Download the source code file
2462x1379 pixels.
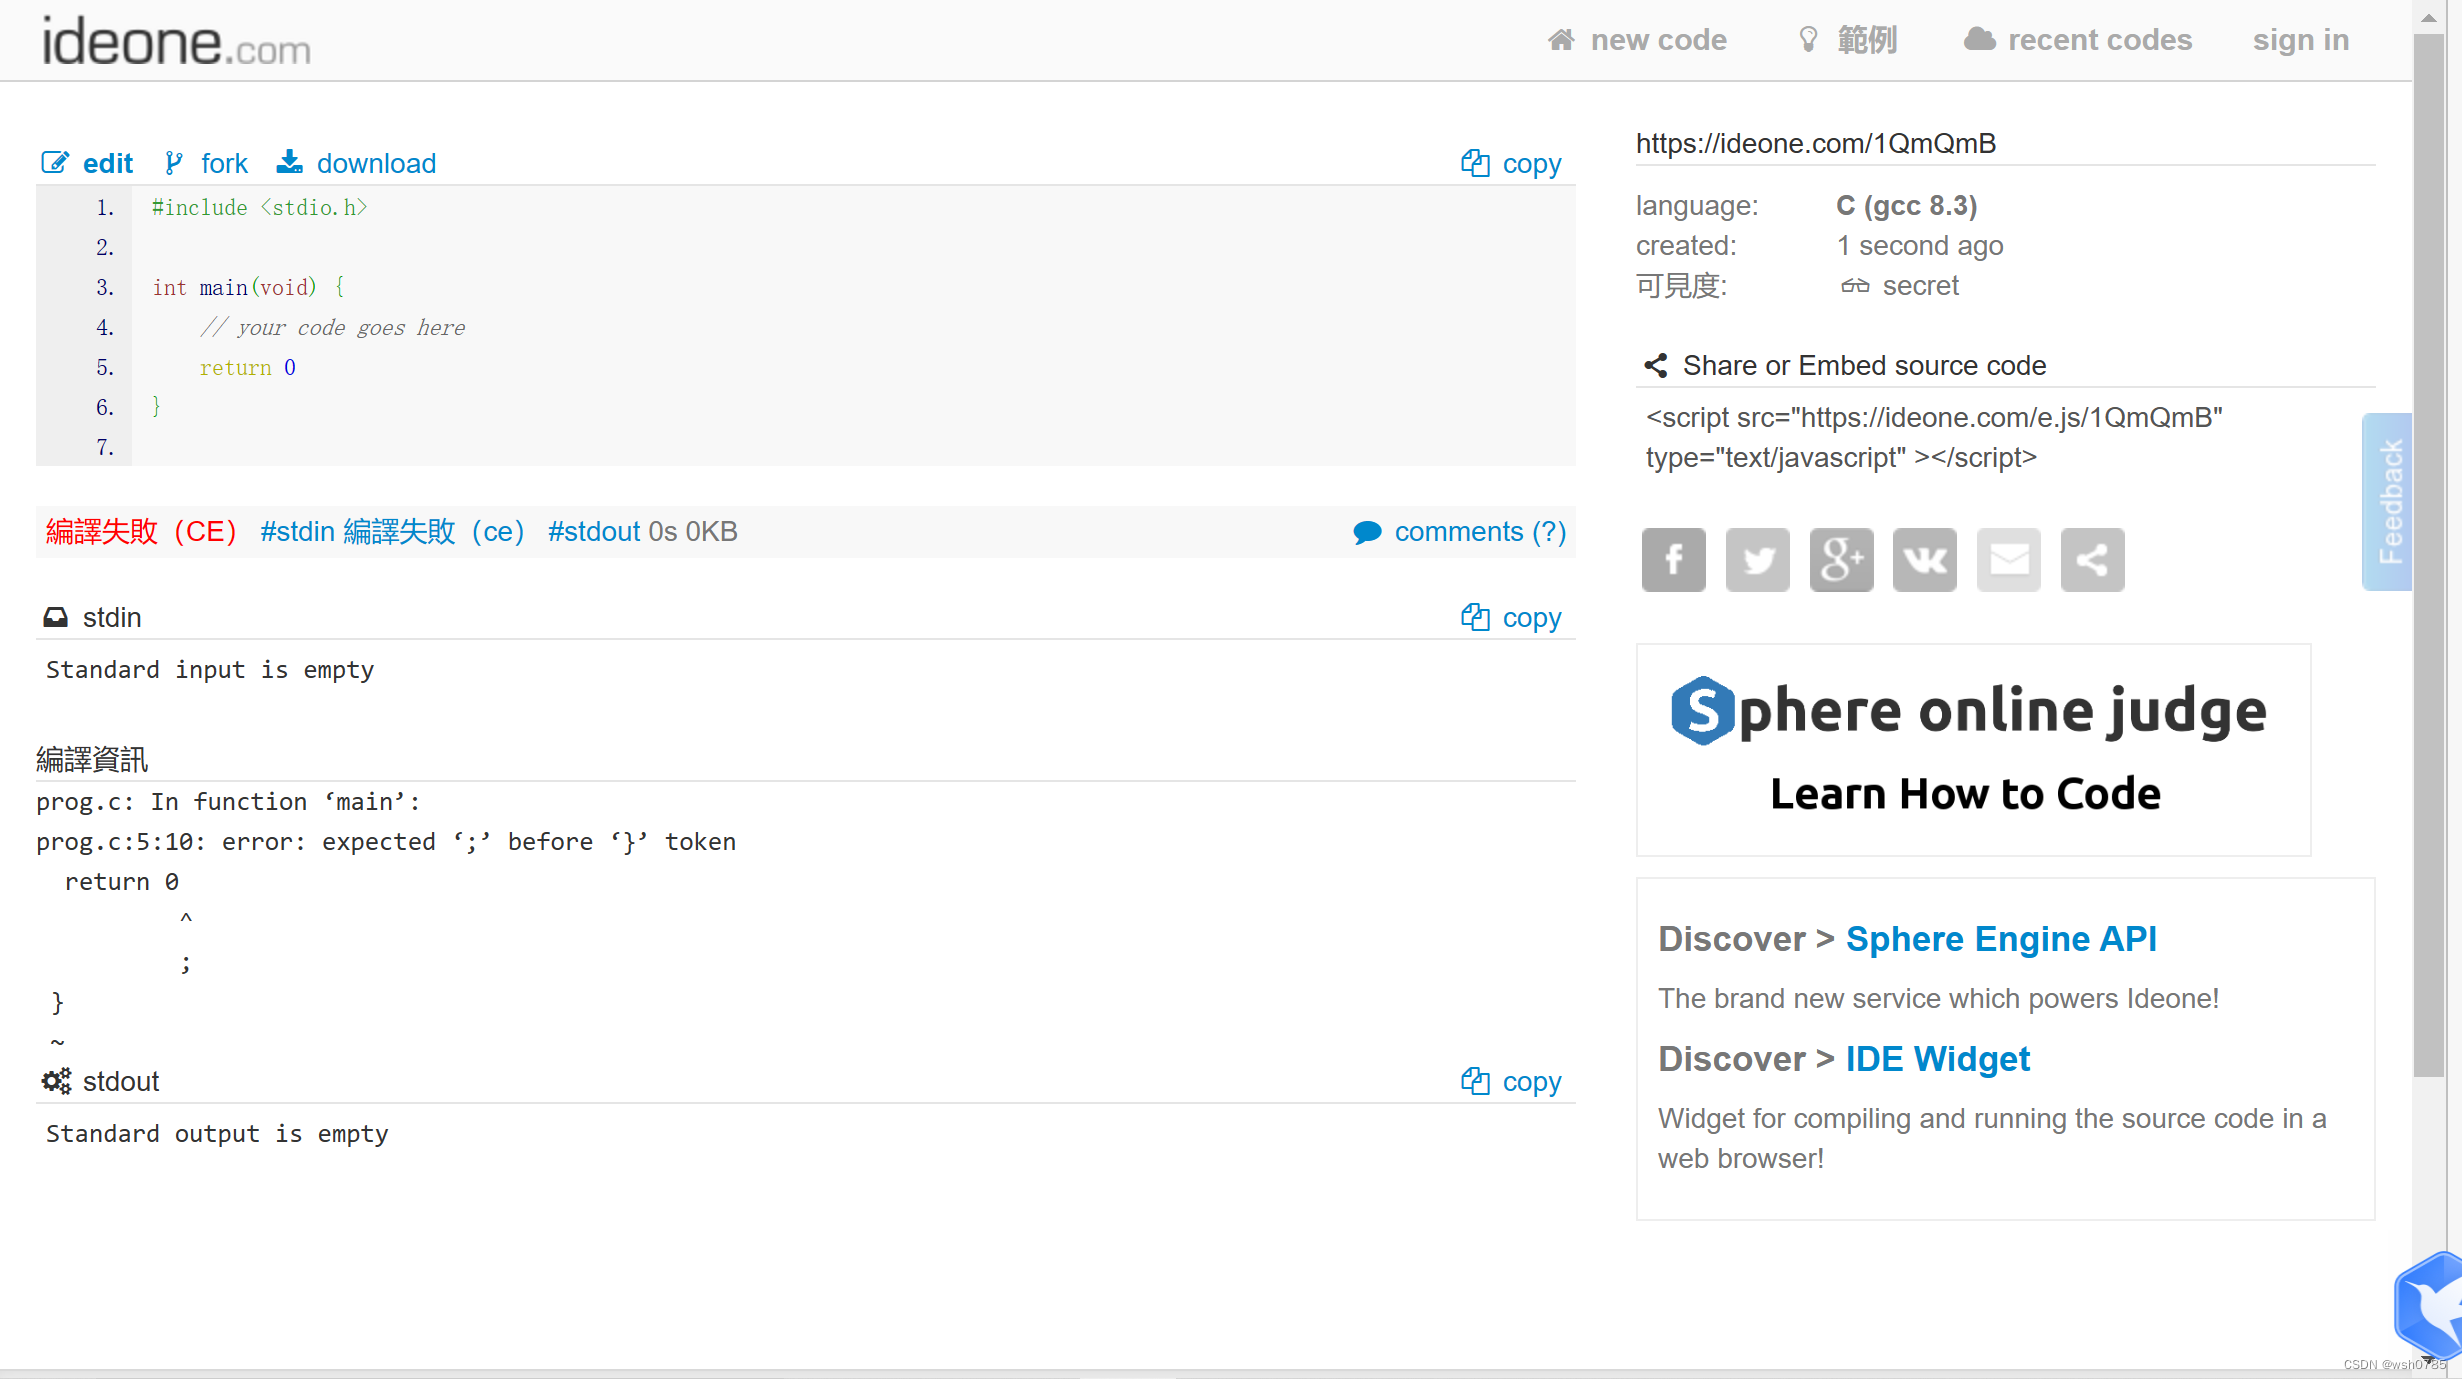pyautogui.click(x=376, y=163)
